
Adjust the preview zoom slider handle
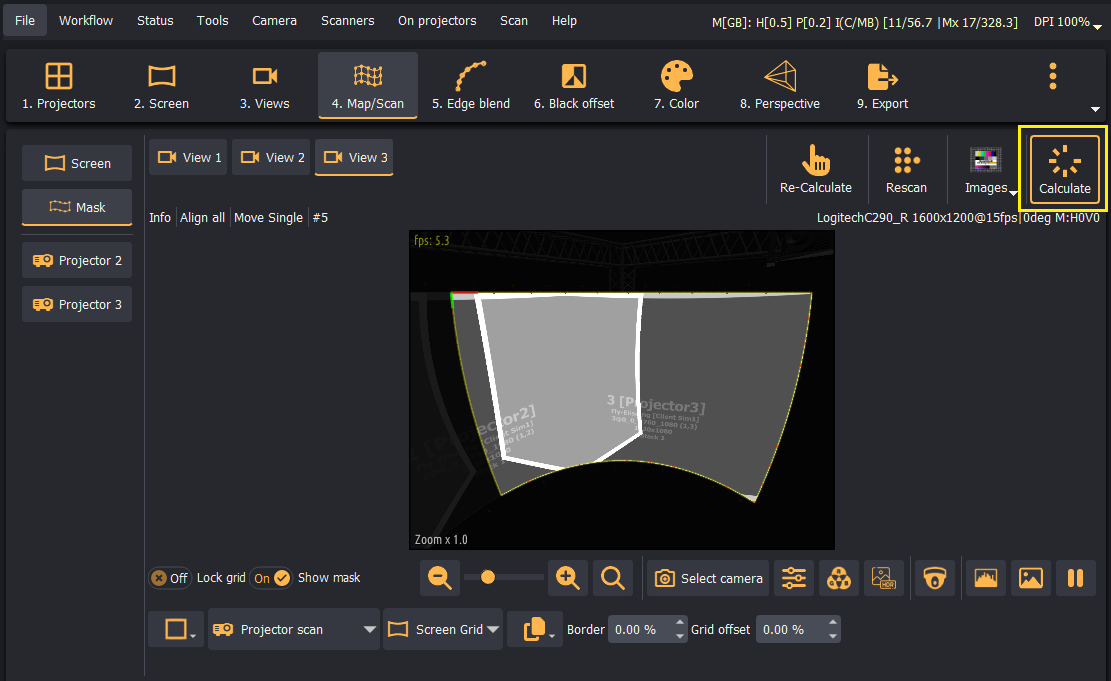tap(487, 578)
